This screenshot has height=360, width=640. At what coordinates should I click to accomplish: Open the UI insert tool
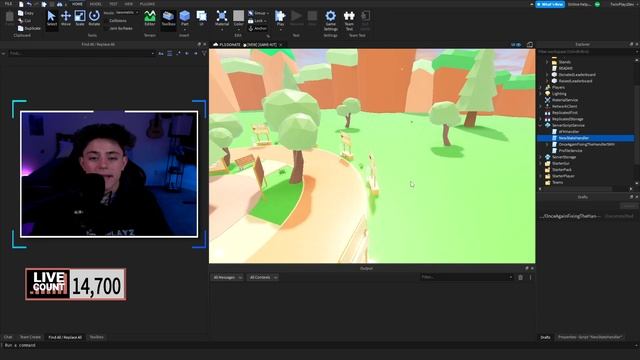(202, 19)
